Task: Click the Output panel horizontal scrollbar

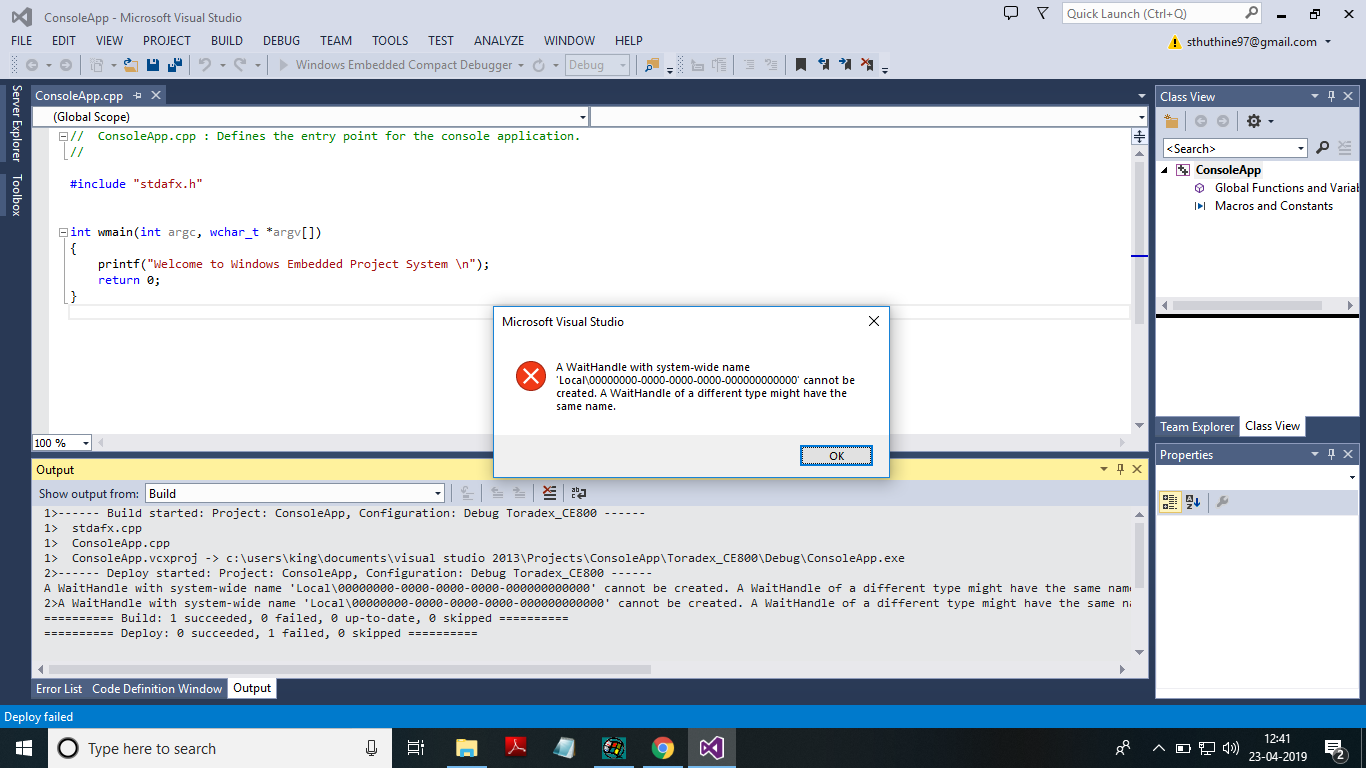Action: pos(350,669)
